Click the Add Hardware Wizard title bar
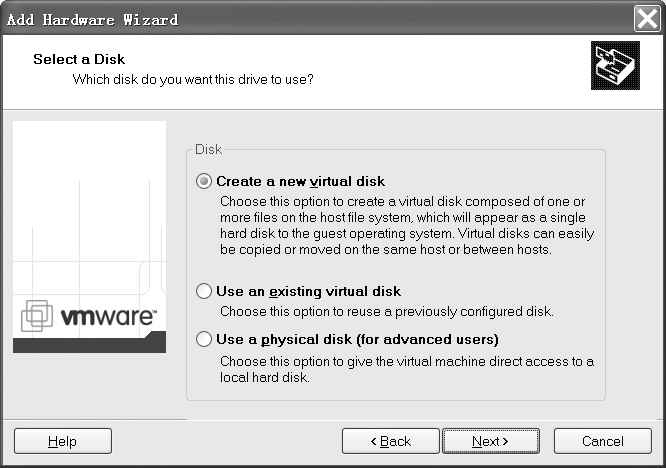Image resolution: width=666 pixels, height=468 pixels. (x=300, y=19)
